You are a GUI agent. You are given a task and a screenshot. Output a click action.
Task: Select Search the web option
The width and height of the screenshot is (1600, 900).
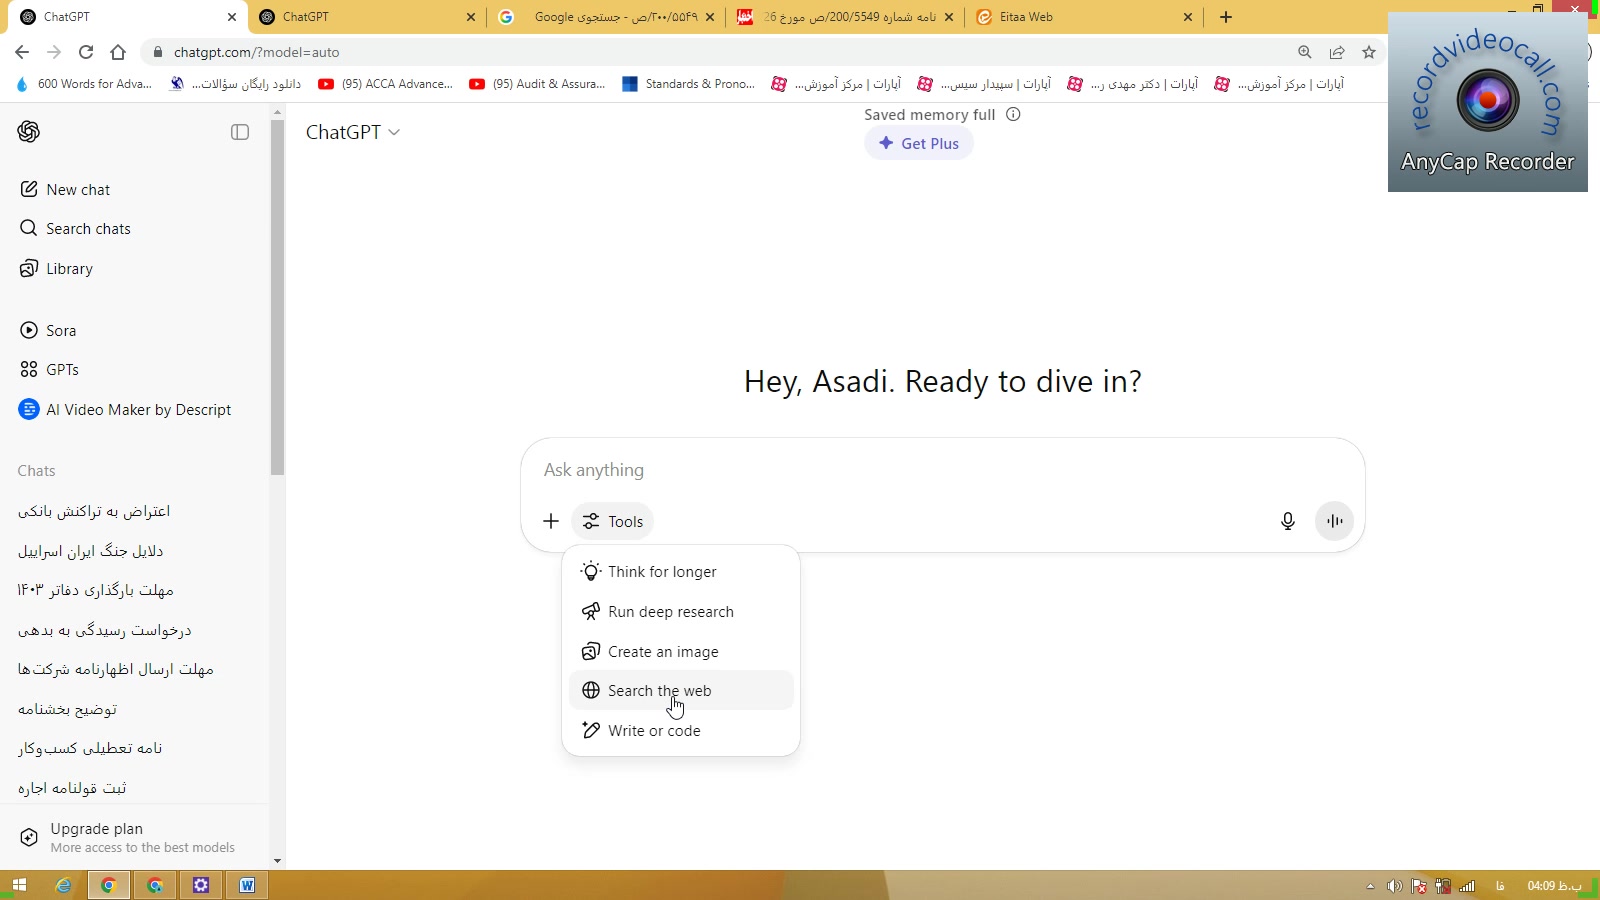(681, 691)
